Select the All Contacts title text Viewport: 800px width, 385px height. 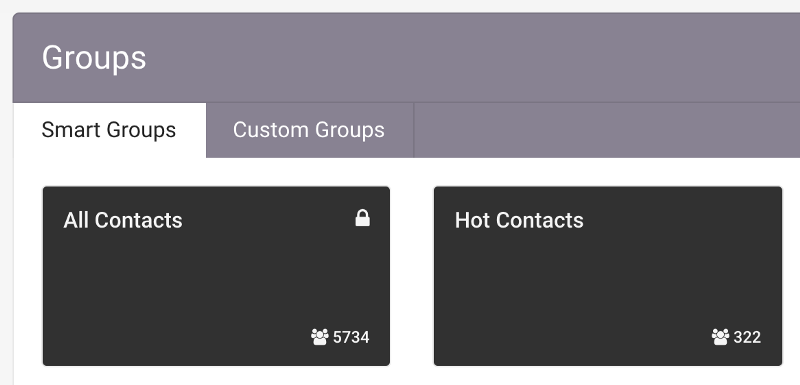click(123, 220)
